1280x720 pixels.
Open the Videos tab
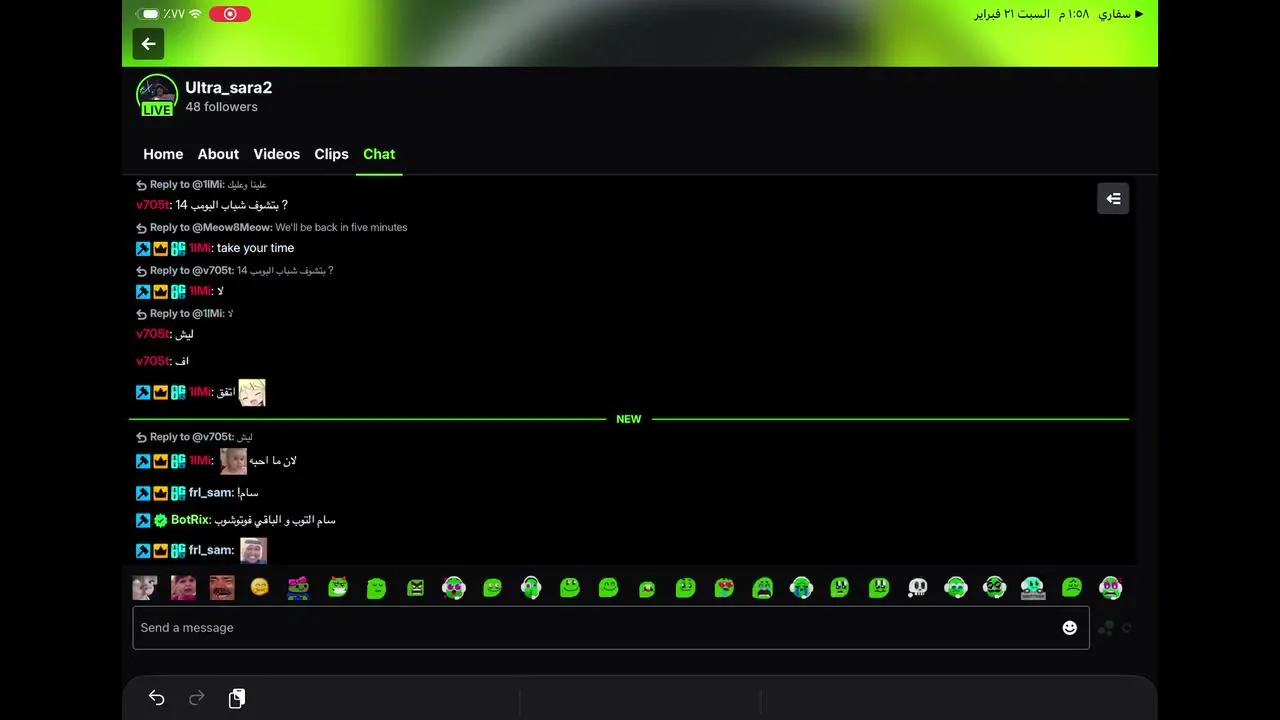click(x=276, y=154)
